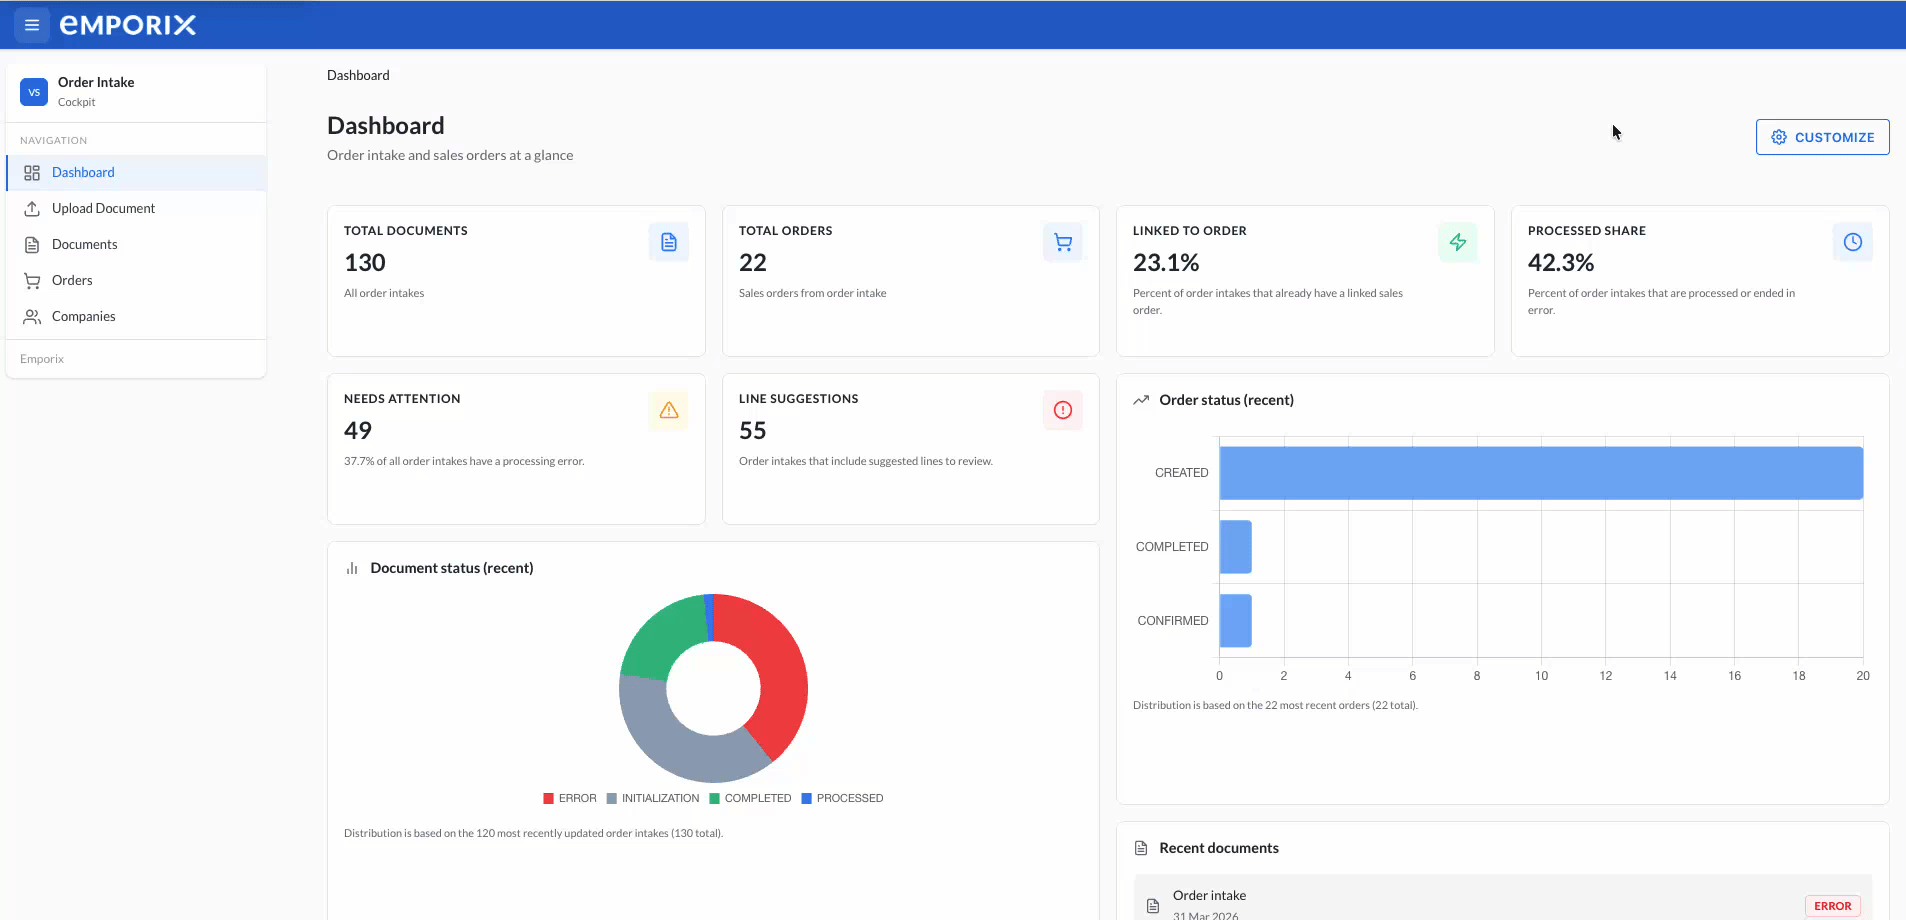Viewport: 1906px width, 920px height.
Task: Click the CREATED bar in order status chart
Action: click(1541, 473)
